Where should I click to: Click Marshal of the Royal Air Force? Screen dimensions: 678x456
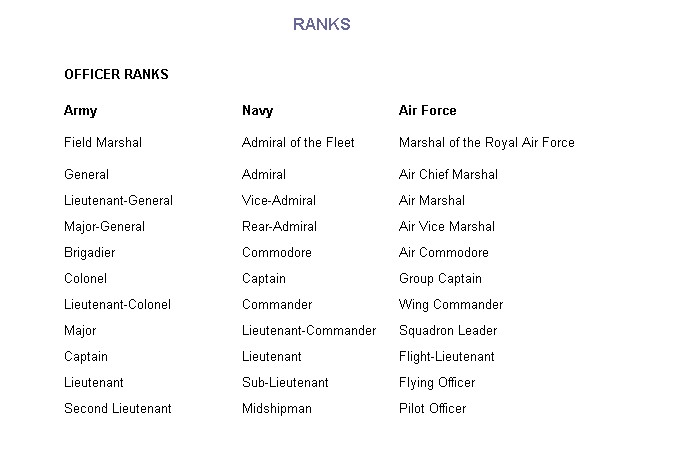486,143
